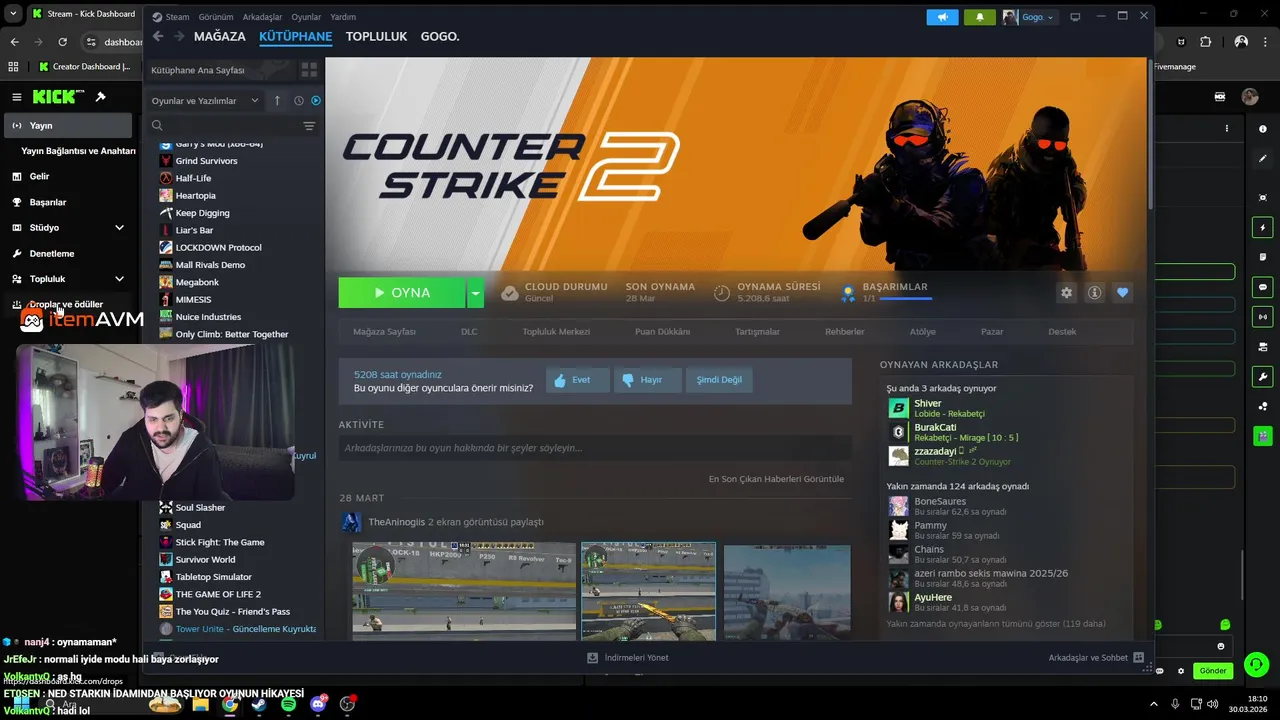Open Chrome extensions puzzle icon
The image size is (1280, 720).
click(1205, 42)
